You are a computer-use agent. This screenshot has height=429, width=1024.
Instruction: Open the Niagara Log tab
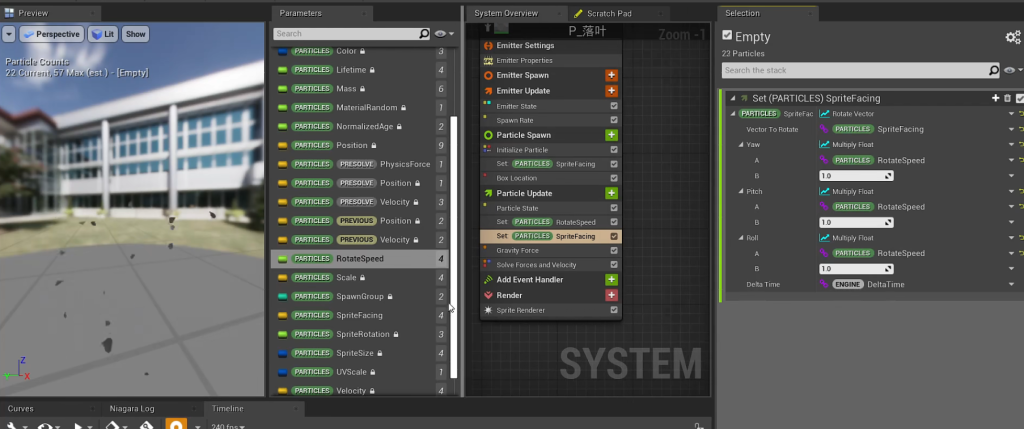[133, 408]
